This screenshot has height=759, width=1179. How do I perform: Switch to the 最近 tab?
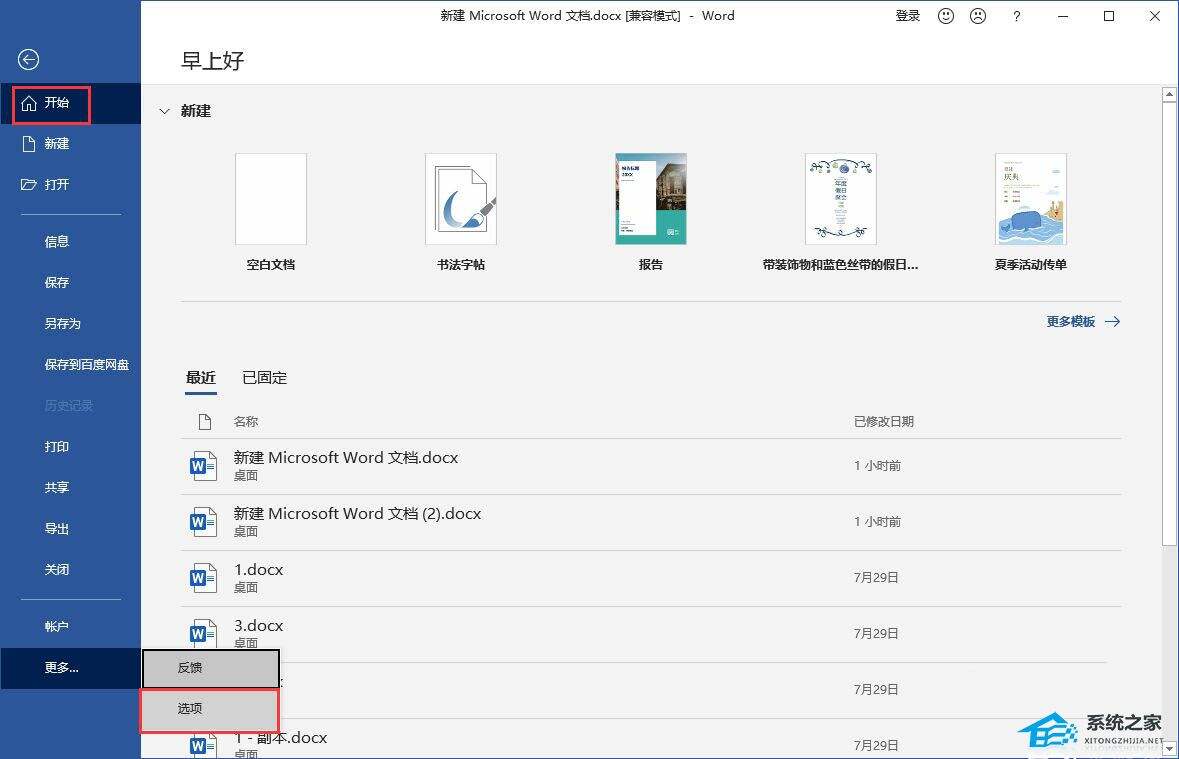pyautogui.click(x=201, y=378)
